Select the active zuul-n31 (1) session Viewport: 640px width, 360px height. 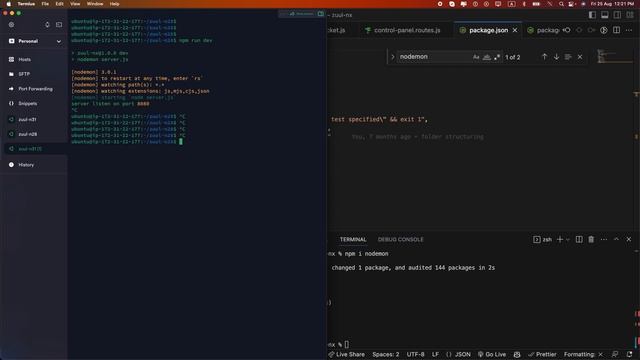[x=35, y=149]
